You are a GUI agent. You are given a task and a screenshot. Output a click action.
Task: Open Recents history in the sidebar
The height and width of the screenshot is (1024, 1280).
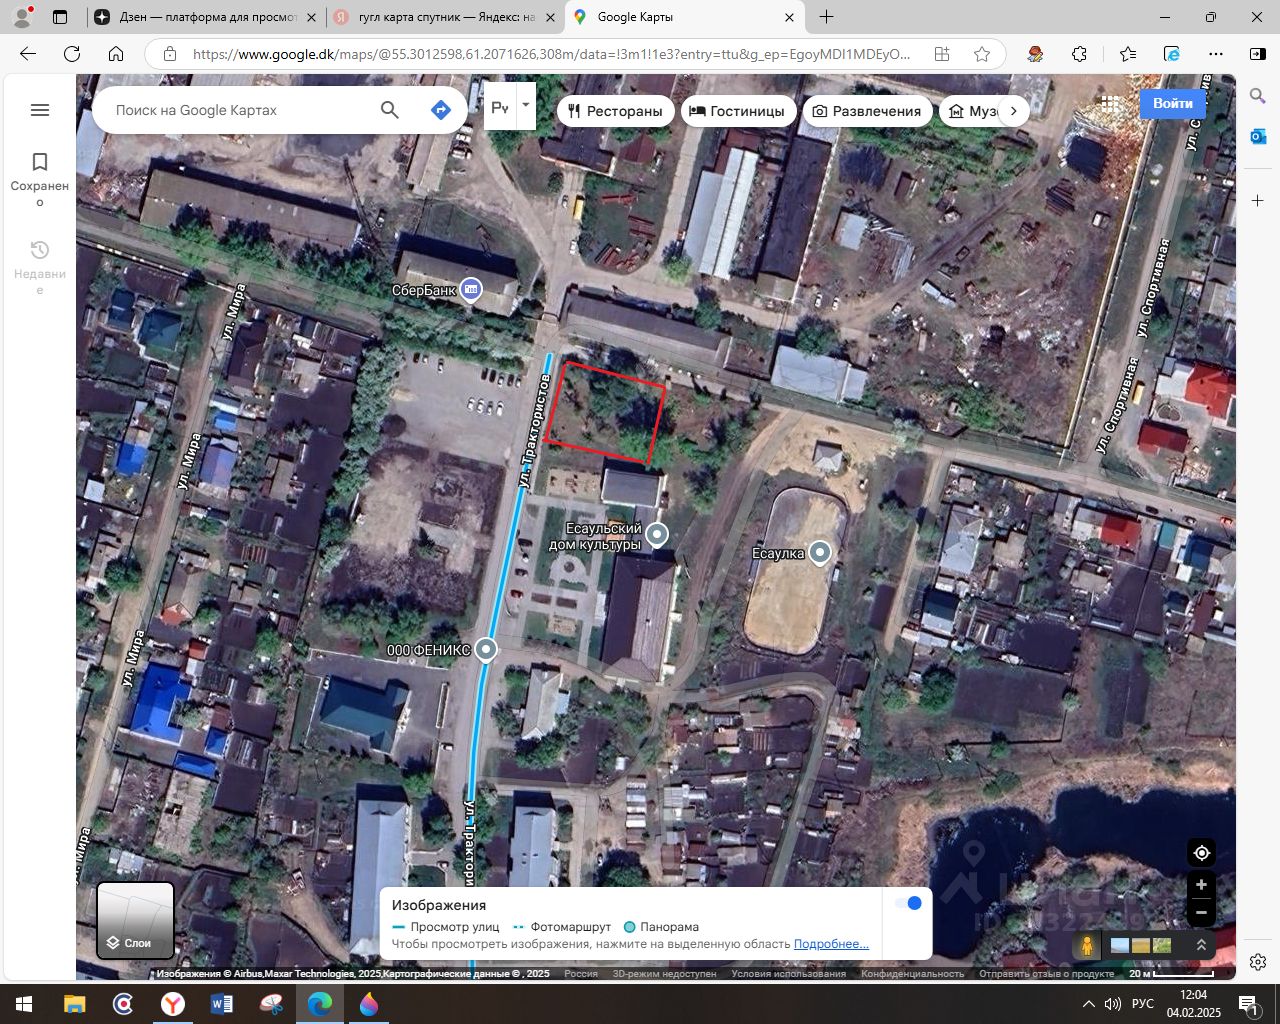[x=40, y=250]
